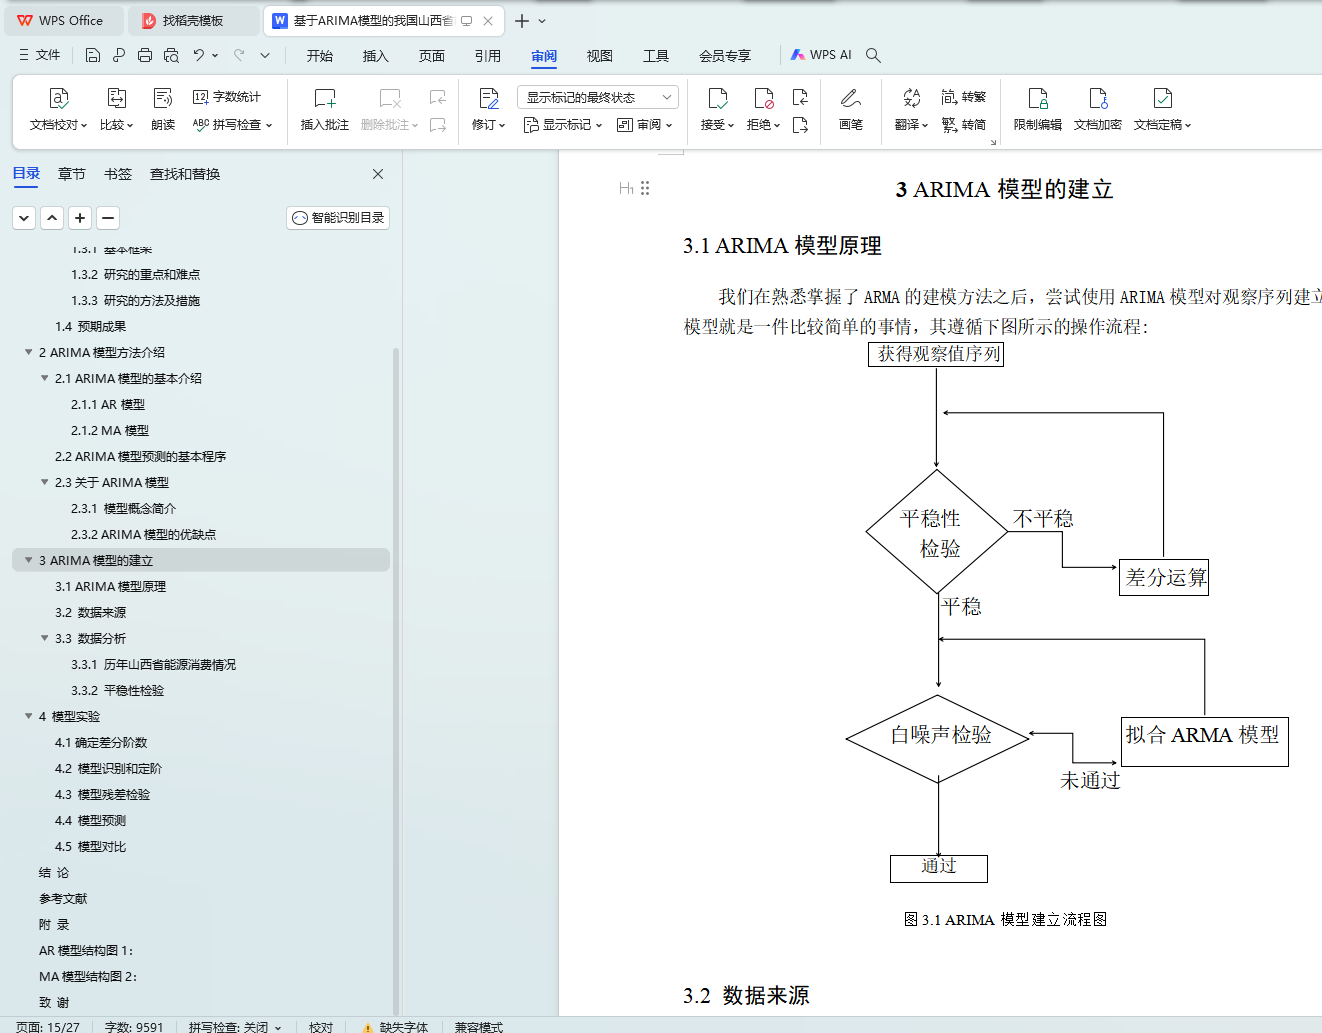Open a new tab with plus button
Image resolution: width=1322 pixels, height=1033 pixels.
pos(522,20)
